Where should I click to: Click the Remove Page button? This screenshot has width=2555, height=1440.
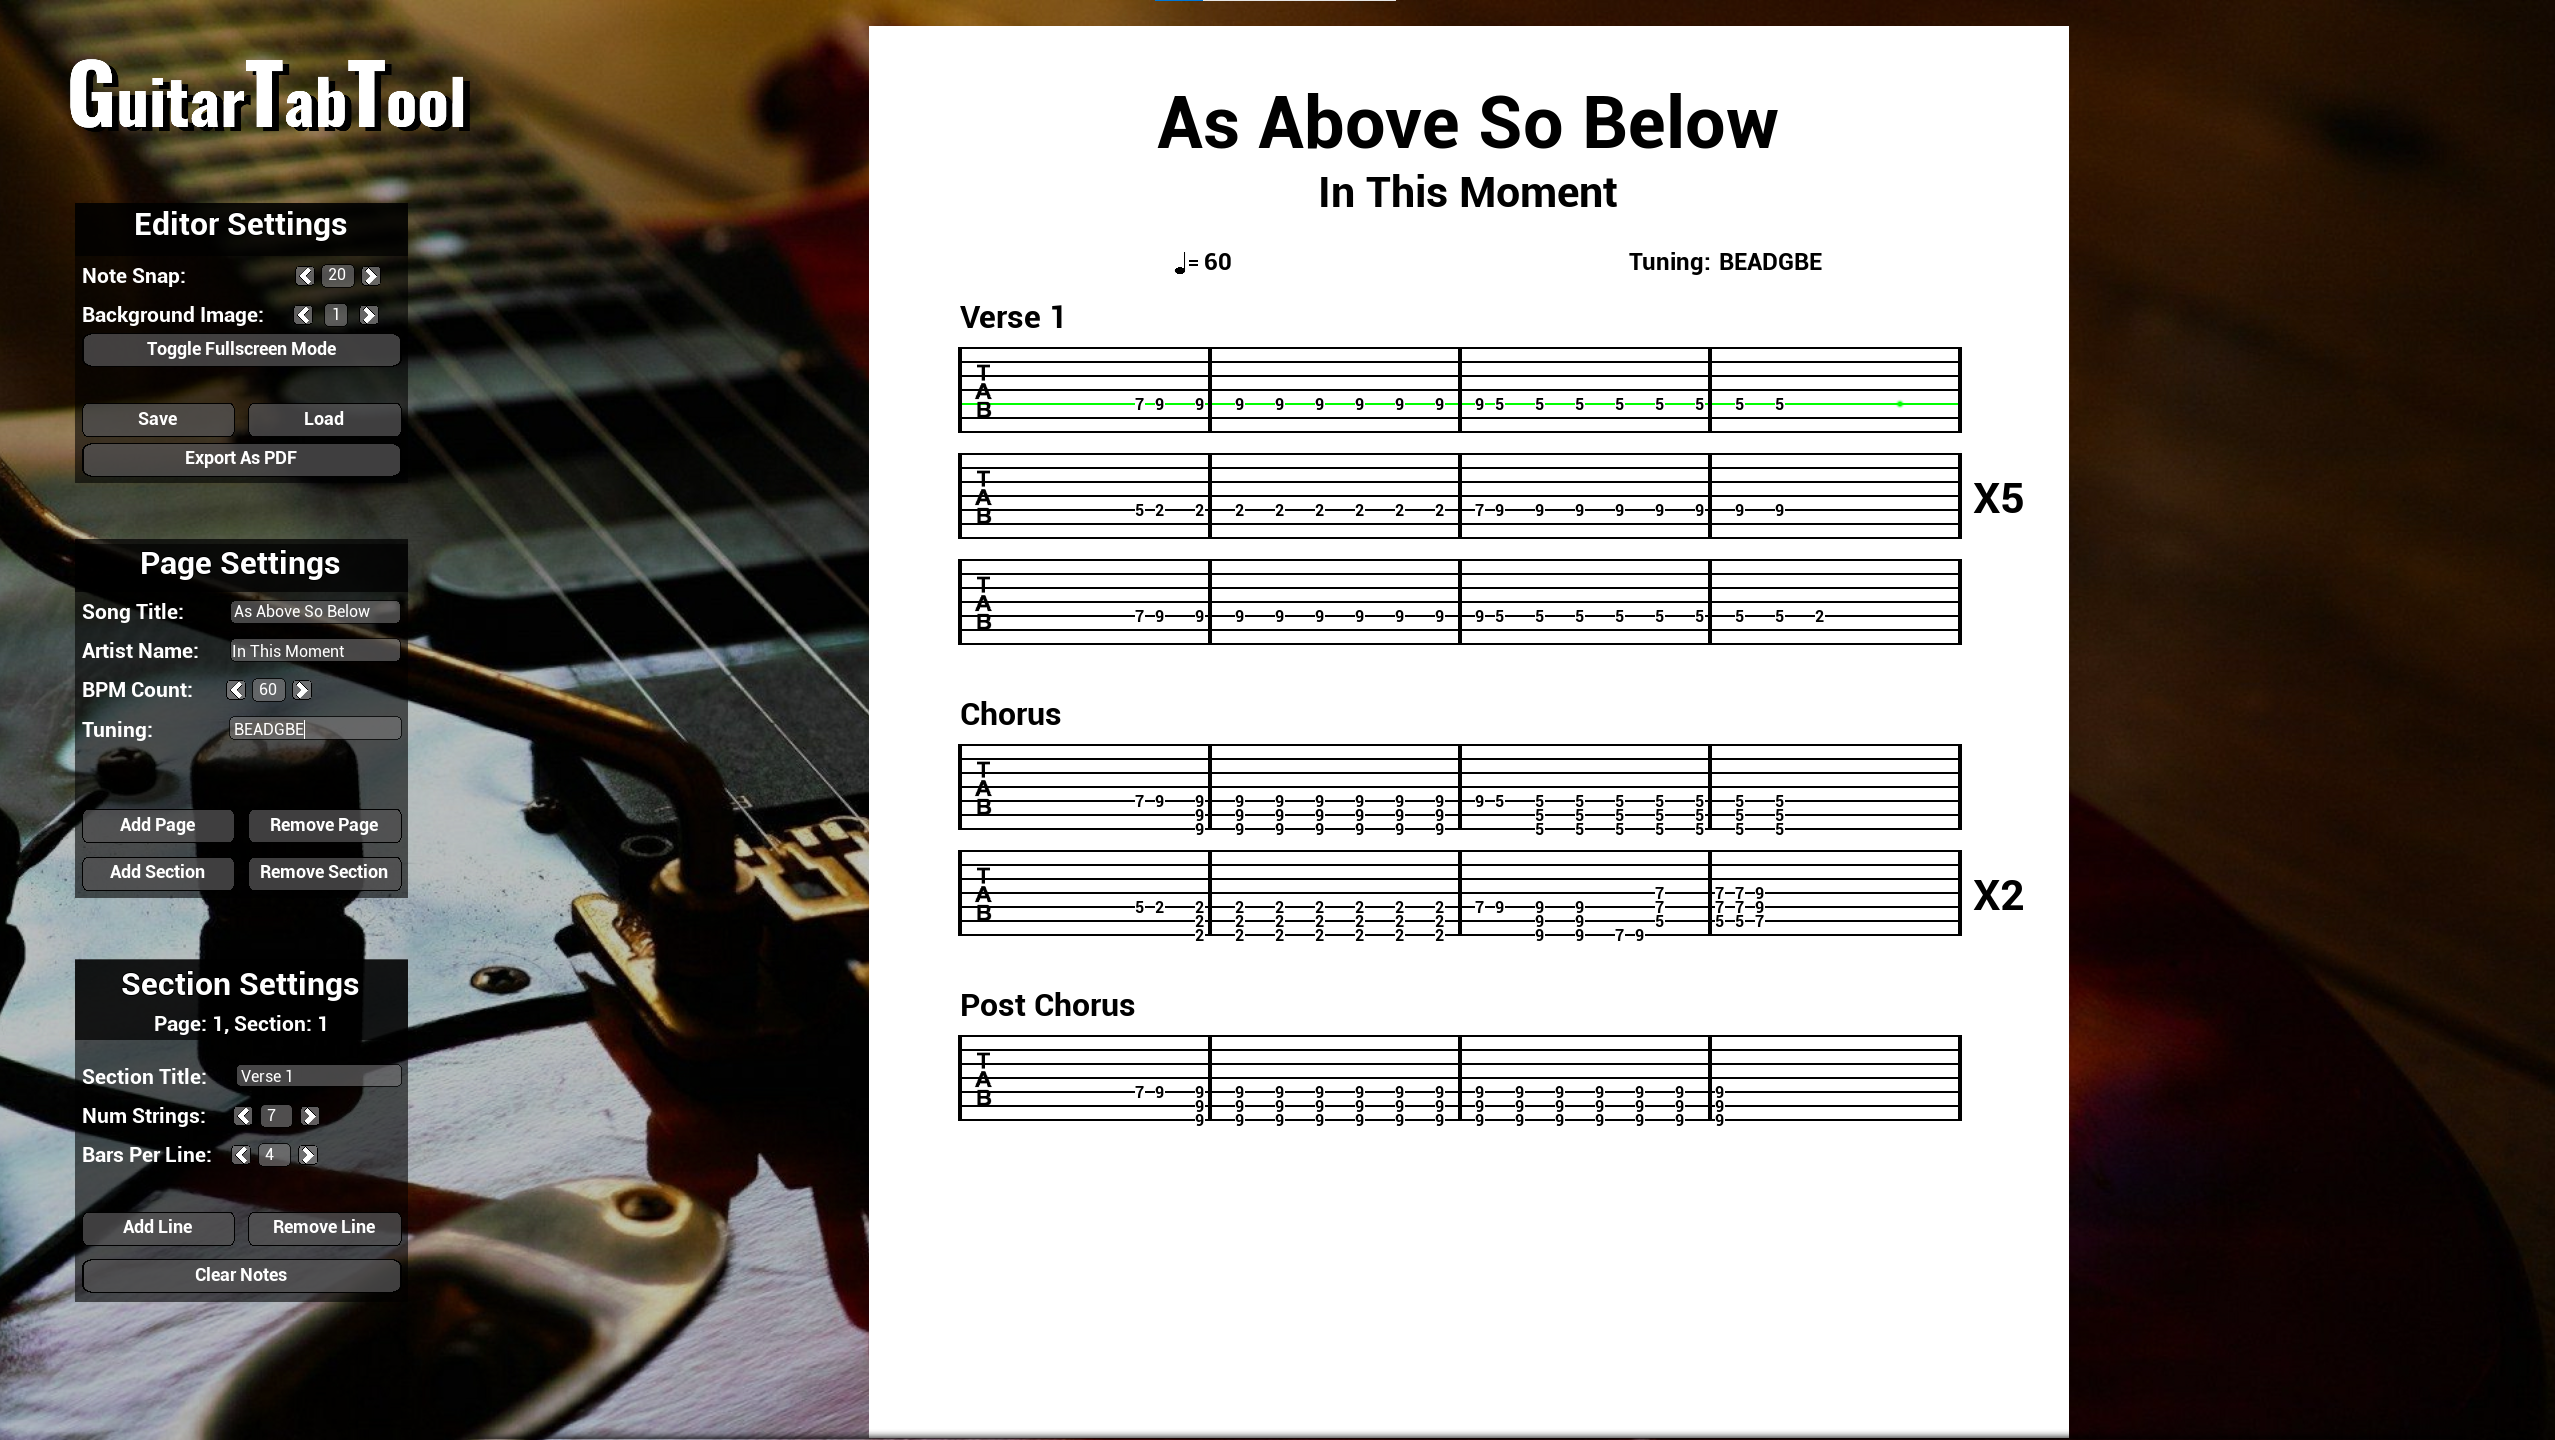pyautogui.click(x=323, y=824)
